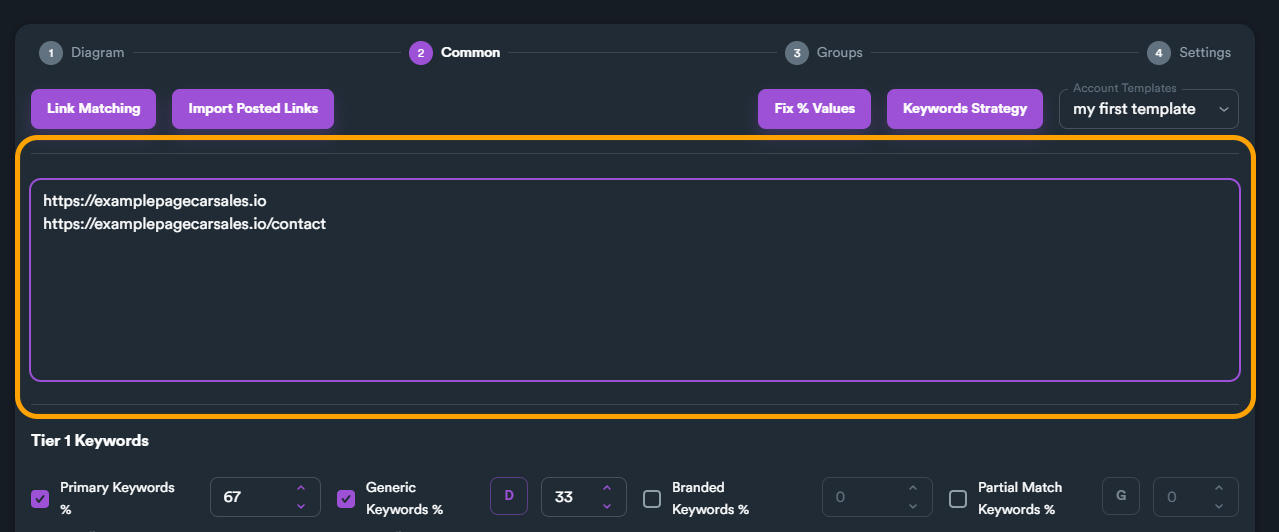Uncheck the Generic Keywords % checkbox

click(346, 498)
